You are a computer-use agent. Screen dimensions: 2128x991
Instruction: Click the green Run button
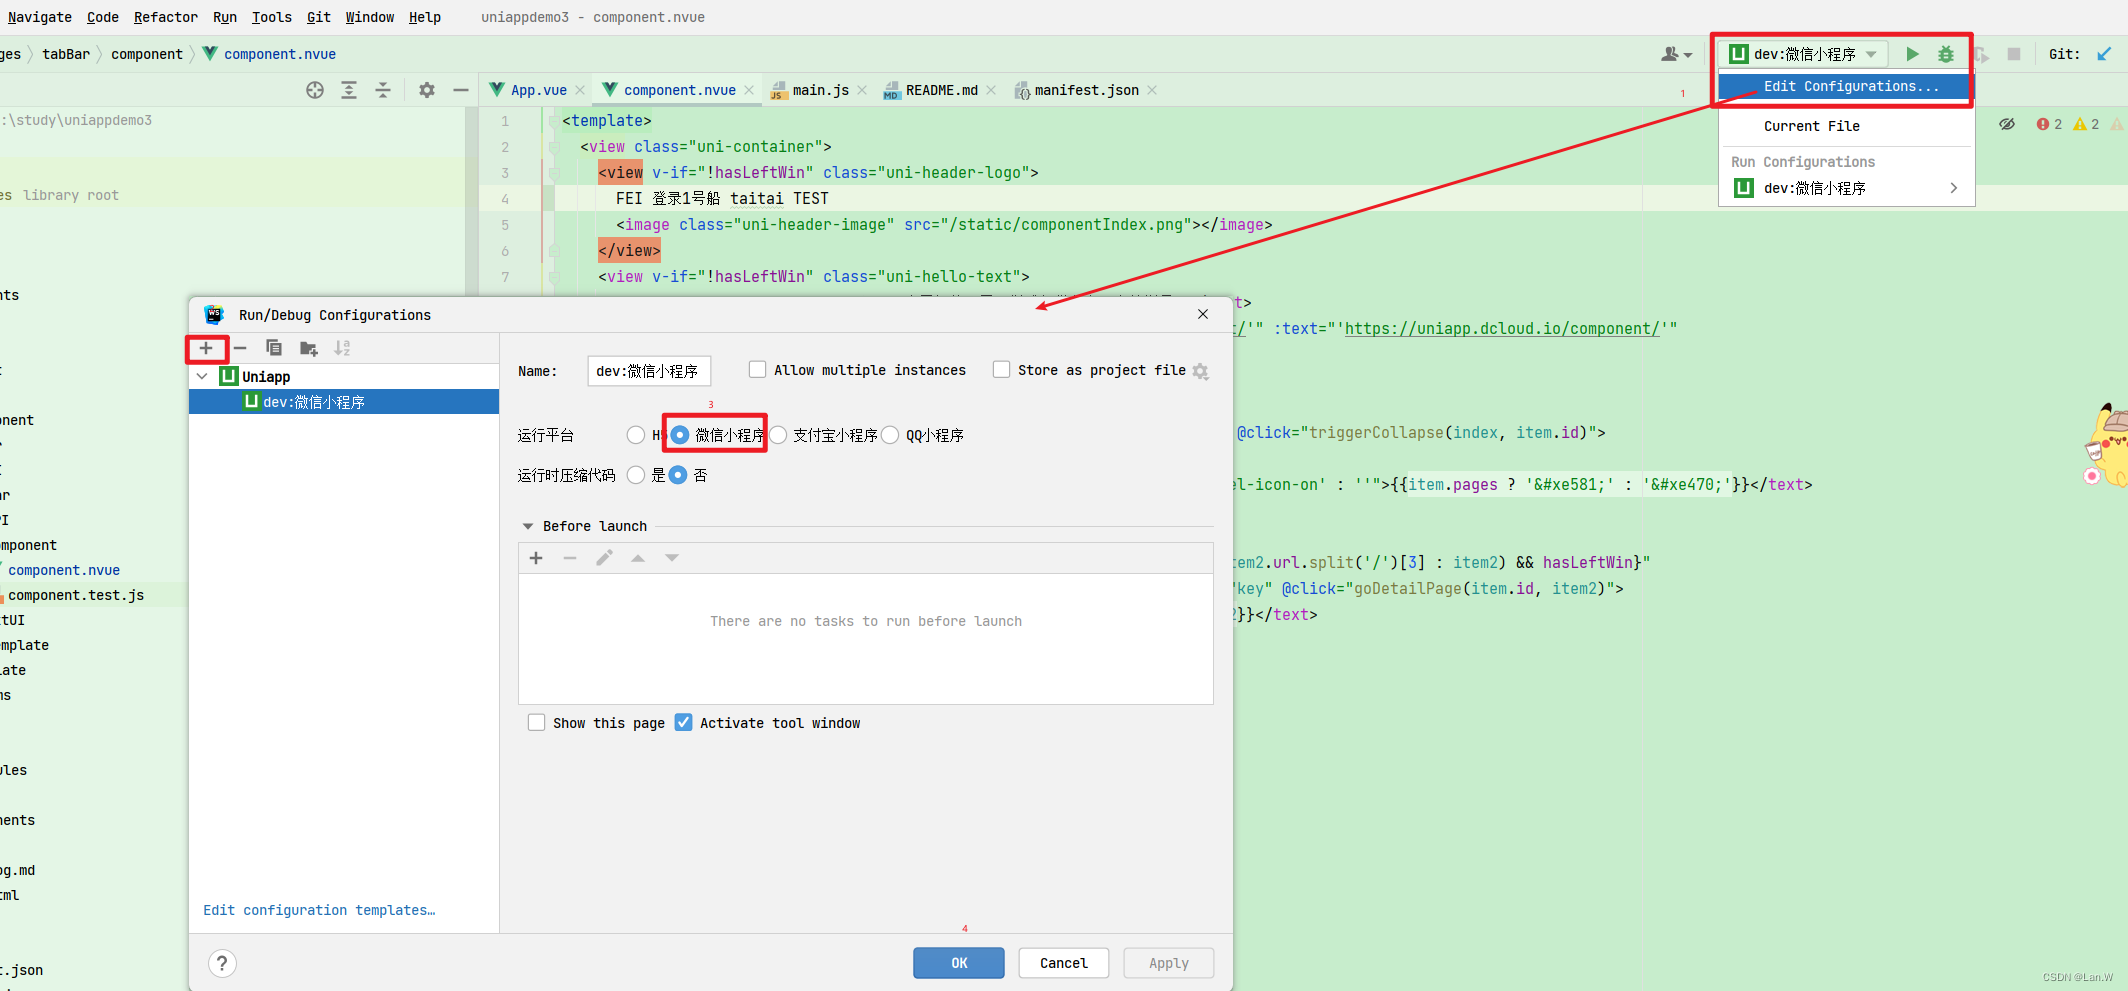click(1912, 54)
